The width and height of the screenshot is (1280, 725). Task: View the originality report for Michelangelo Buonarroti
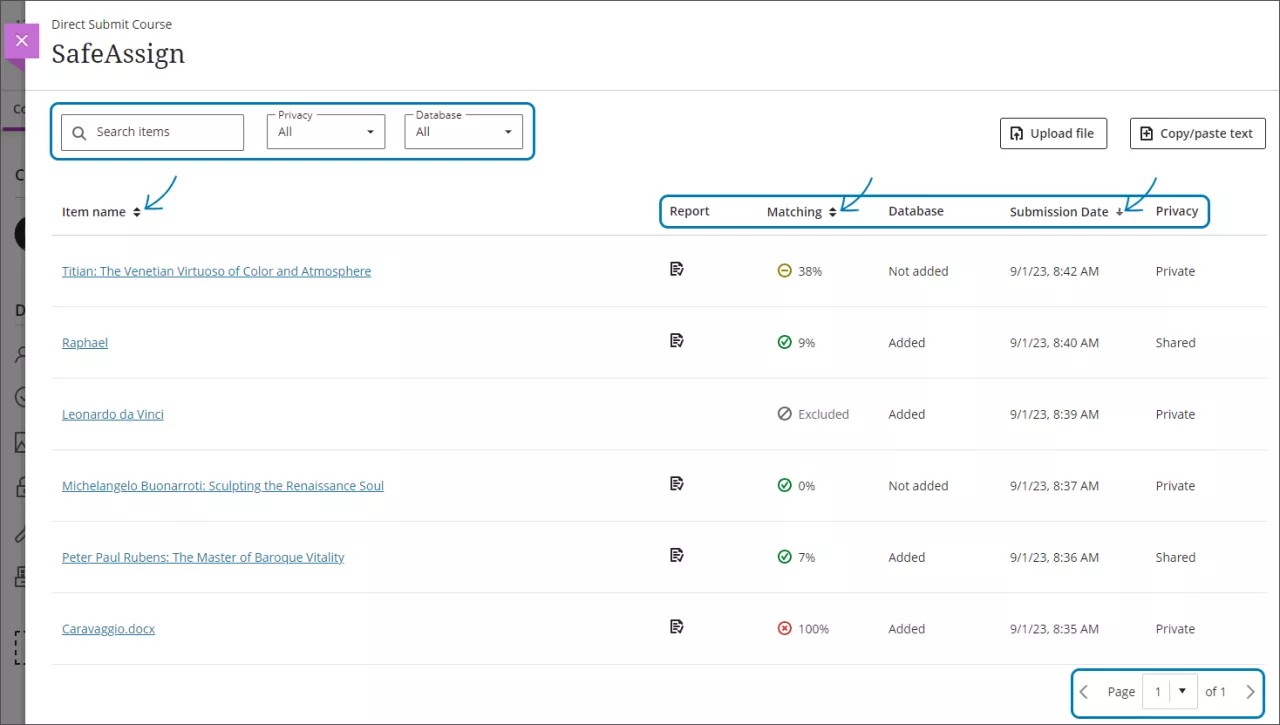click(x=677, y=484)
